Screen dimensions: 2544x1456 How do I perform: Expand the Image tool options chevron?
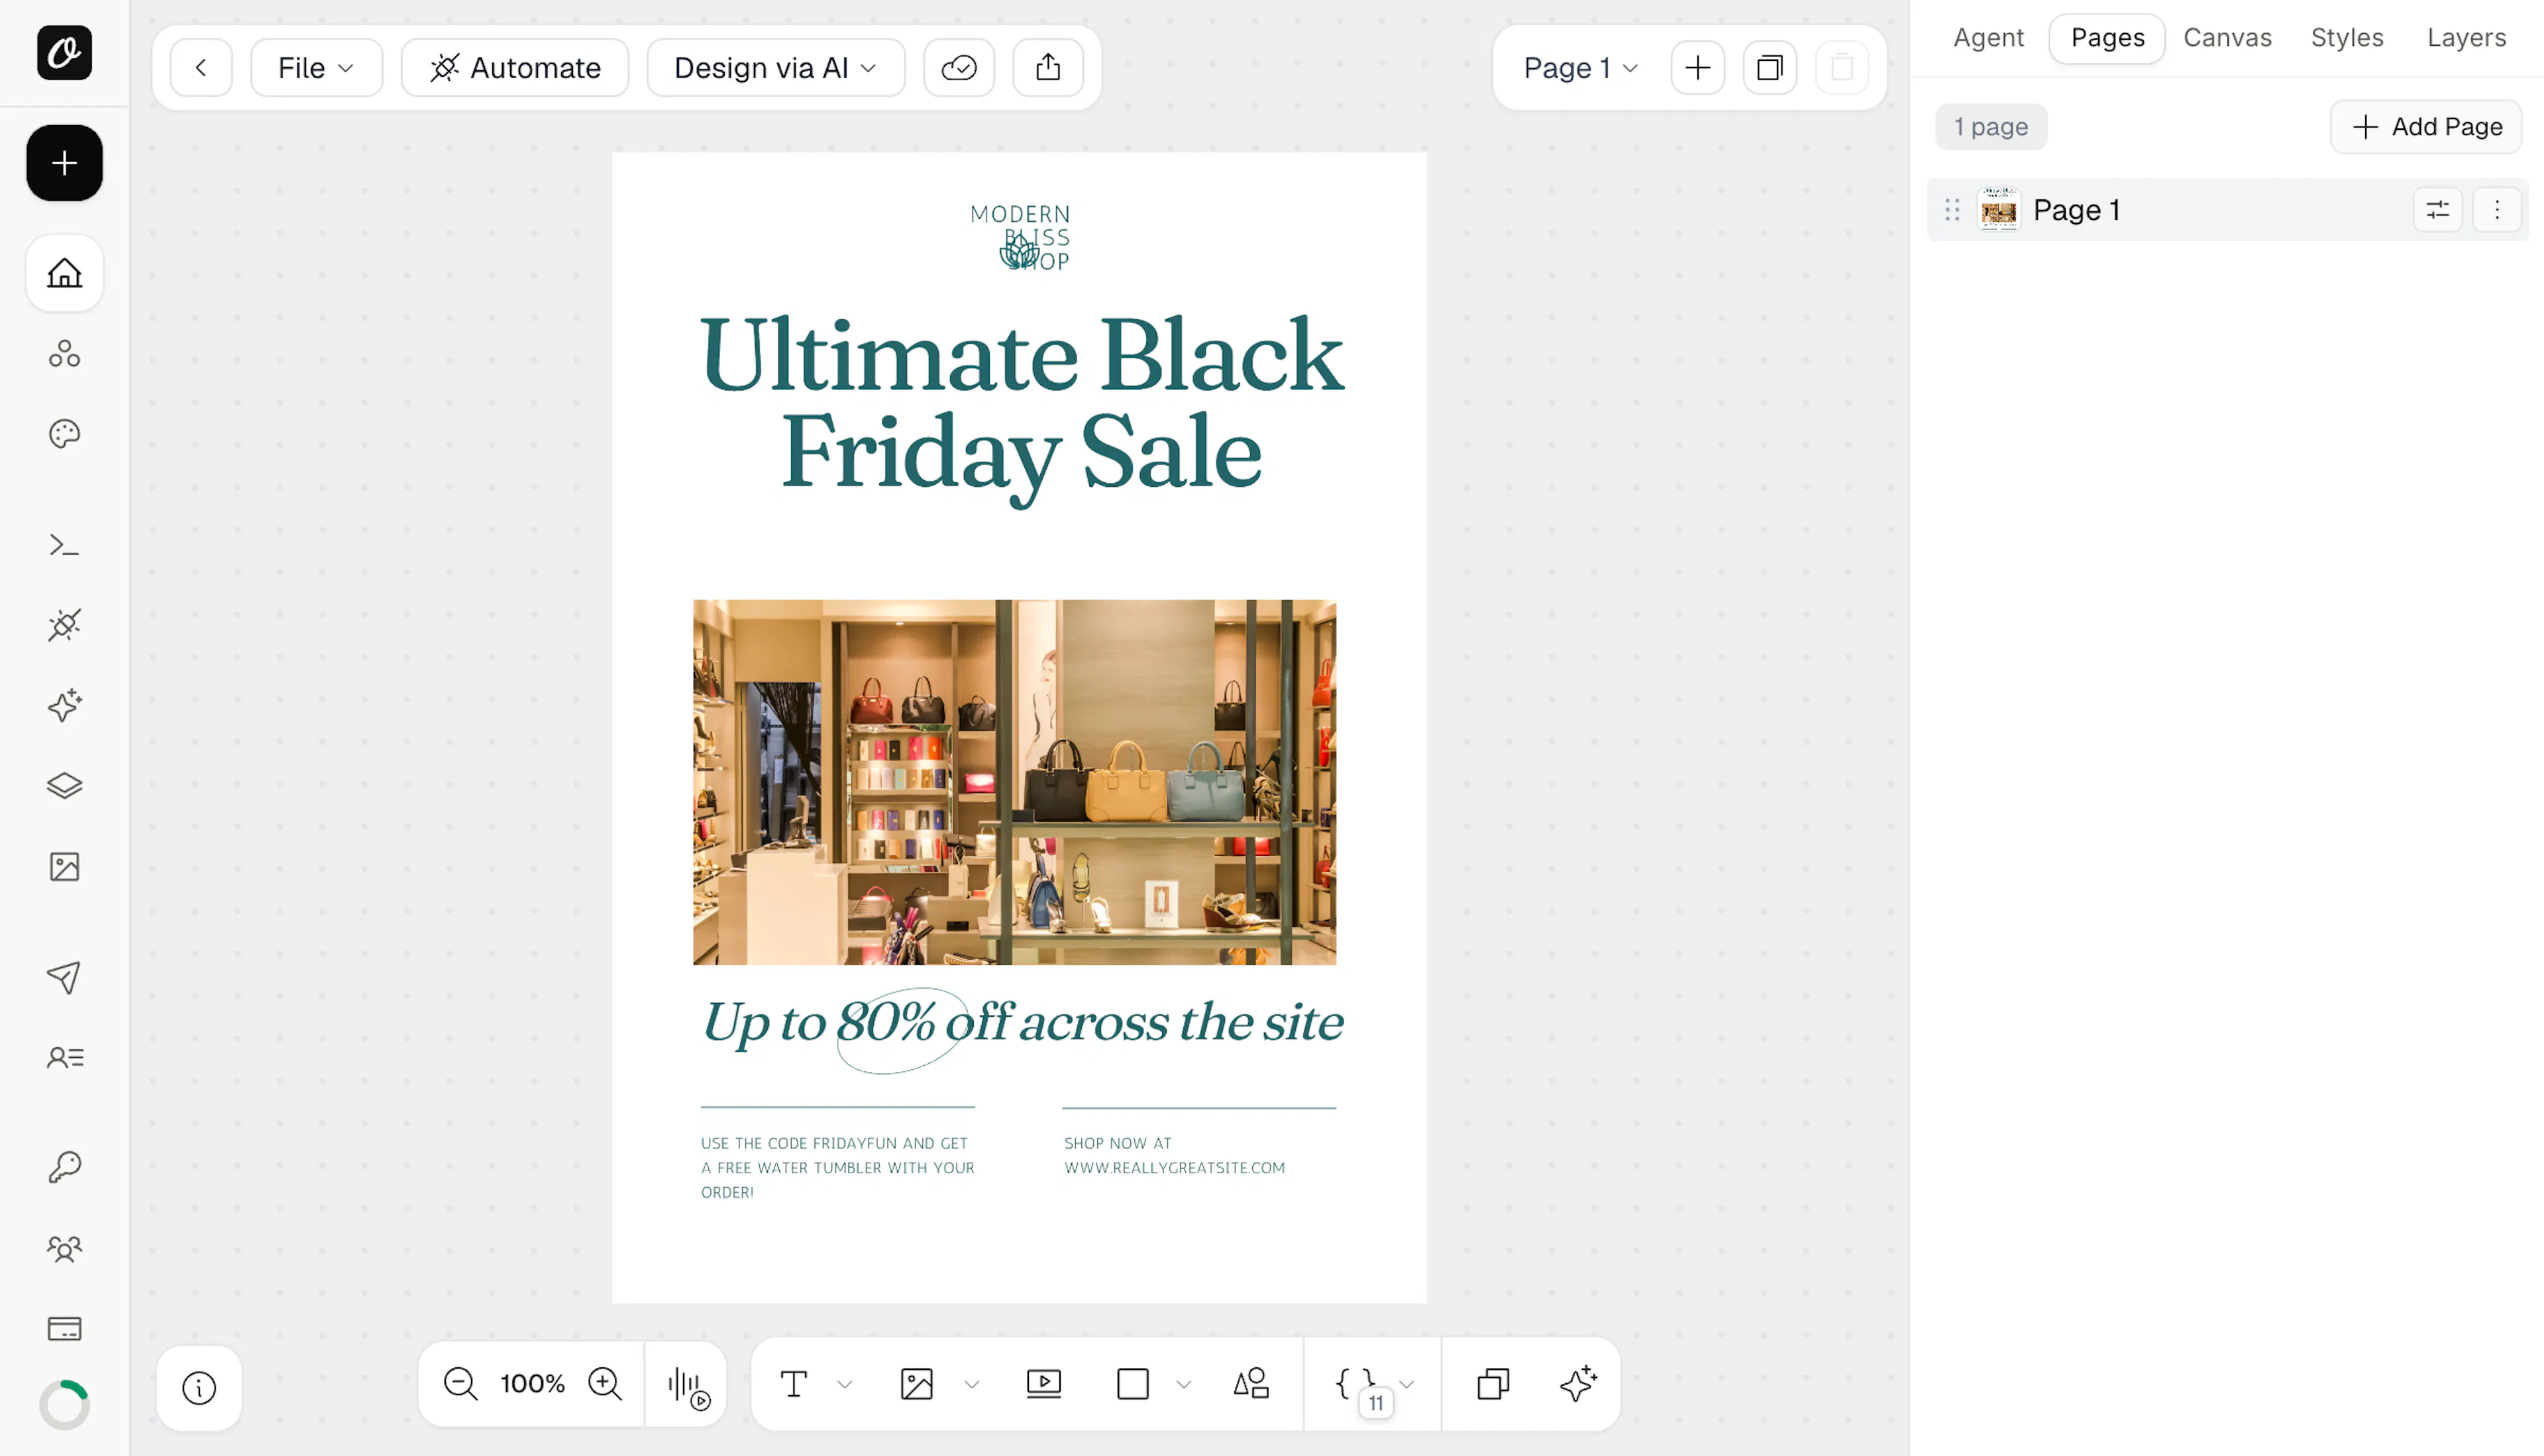pyautogui.click(x=972, y=1385)
